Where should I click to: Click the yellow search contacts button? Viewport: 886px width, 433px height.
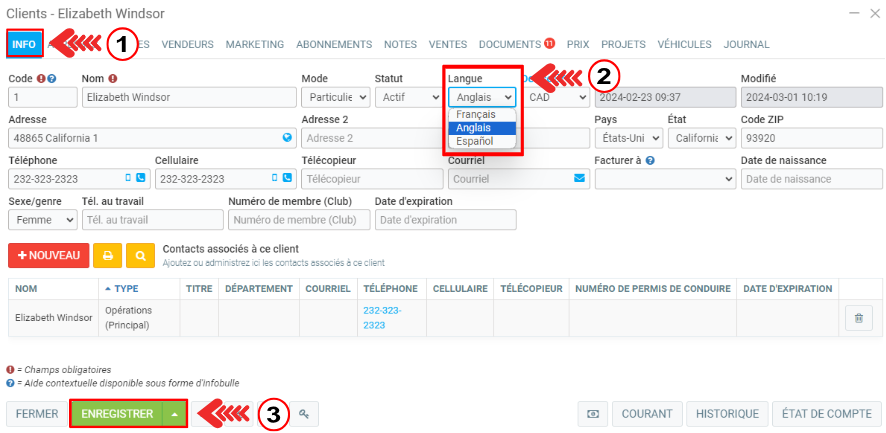140,255
